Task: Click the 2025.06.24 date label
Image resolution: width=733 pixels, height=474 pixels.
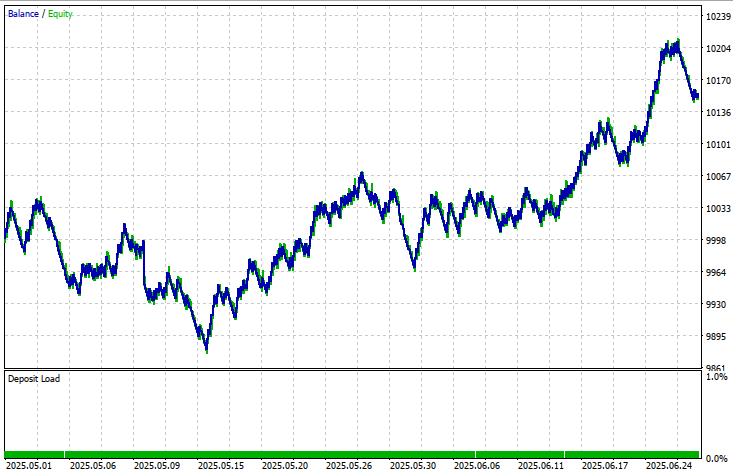Action: pyautogui.click(x=669, y=466)
